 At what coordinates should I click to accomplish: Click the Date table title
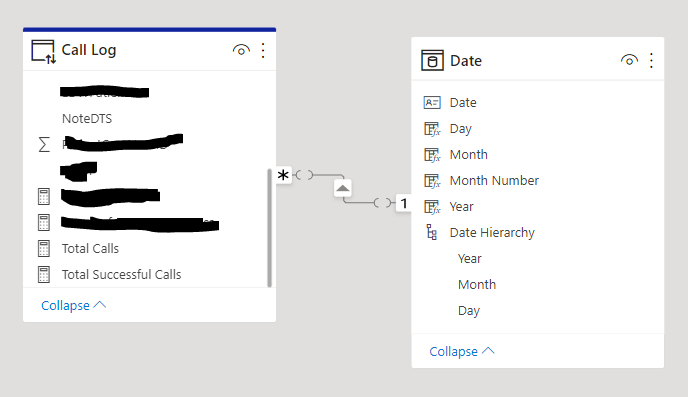point(466,61)
